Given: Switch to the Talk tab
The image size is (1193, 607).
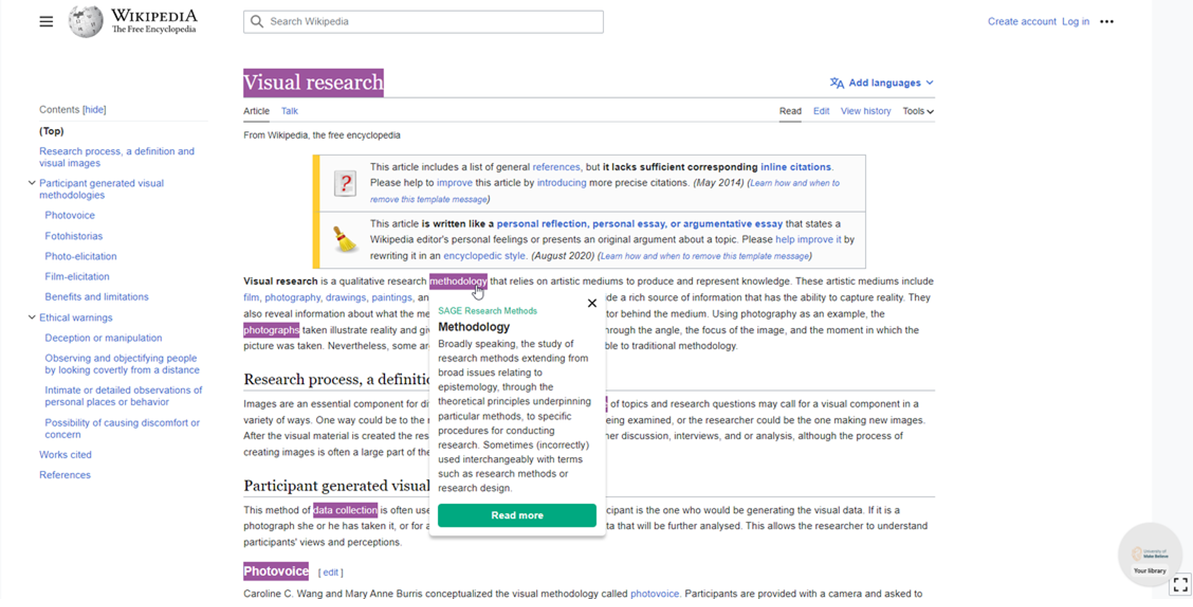Looking at the screenshot, I should pos(289,111).
